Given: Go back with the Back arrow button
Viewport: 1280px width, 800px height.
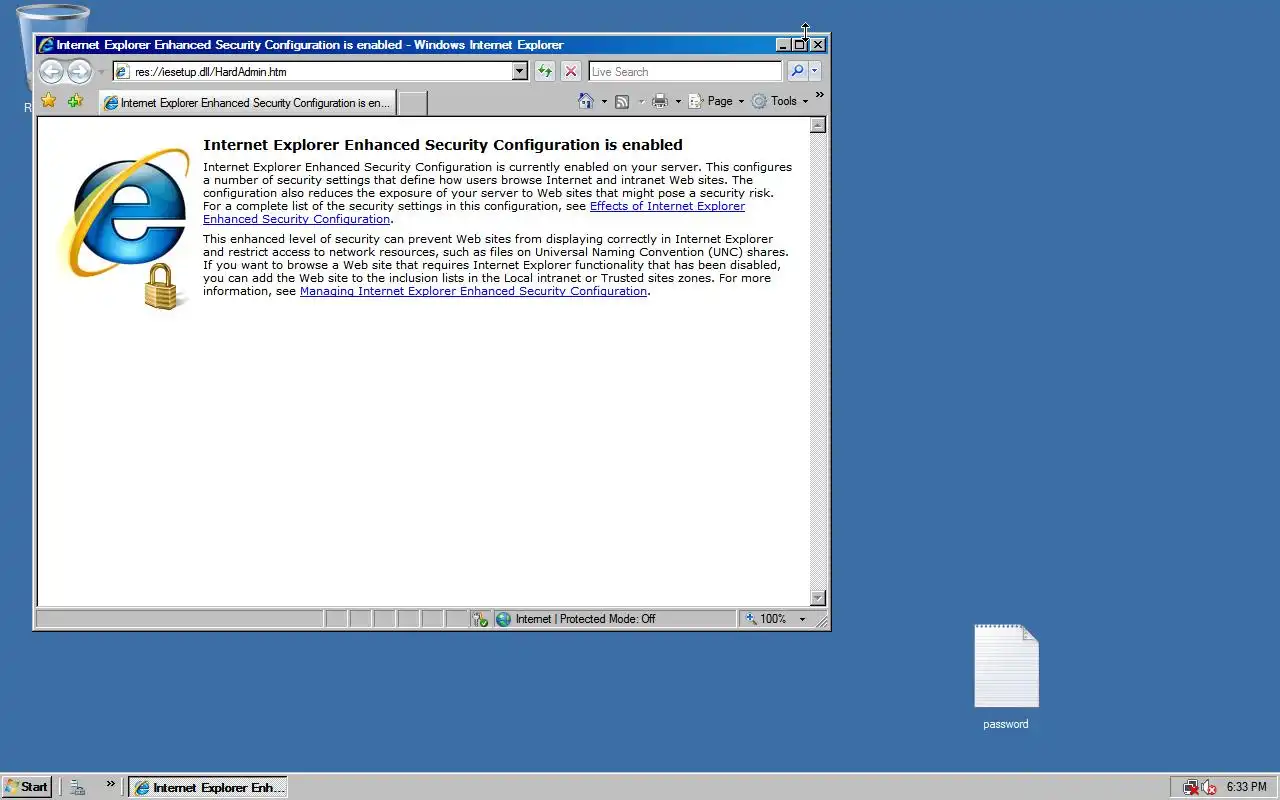Looking at the screenshot, I should point(51,71).
